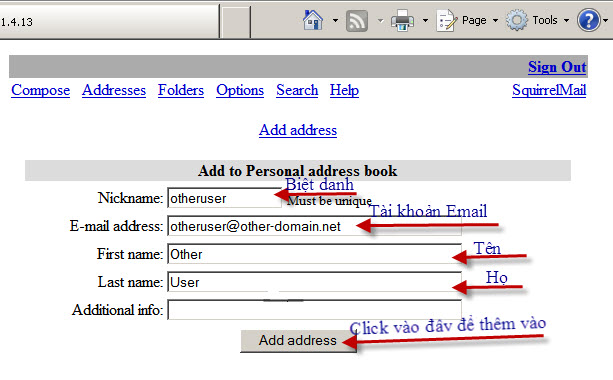Open the SquirrelMail Help link
The image size is (613, 380).
(x=344, y=90)
